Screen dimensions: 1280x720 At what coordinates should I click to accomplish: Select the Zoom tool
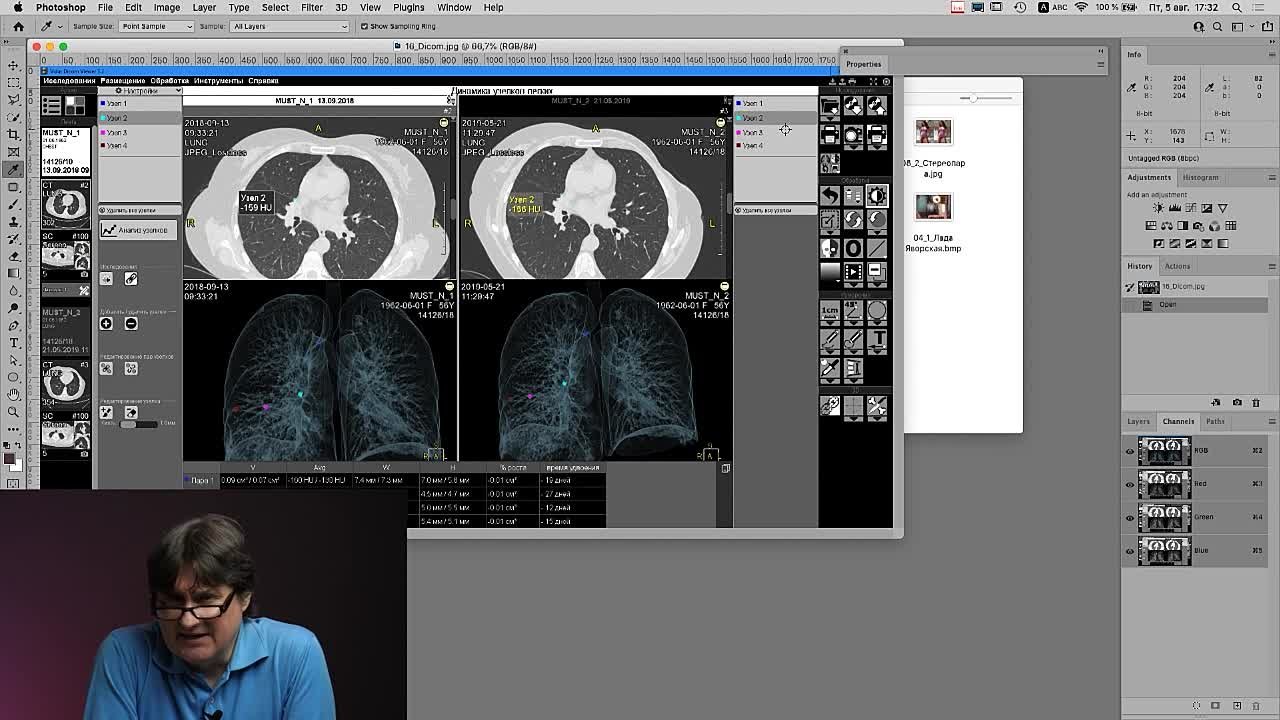pos(14,411)
